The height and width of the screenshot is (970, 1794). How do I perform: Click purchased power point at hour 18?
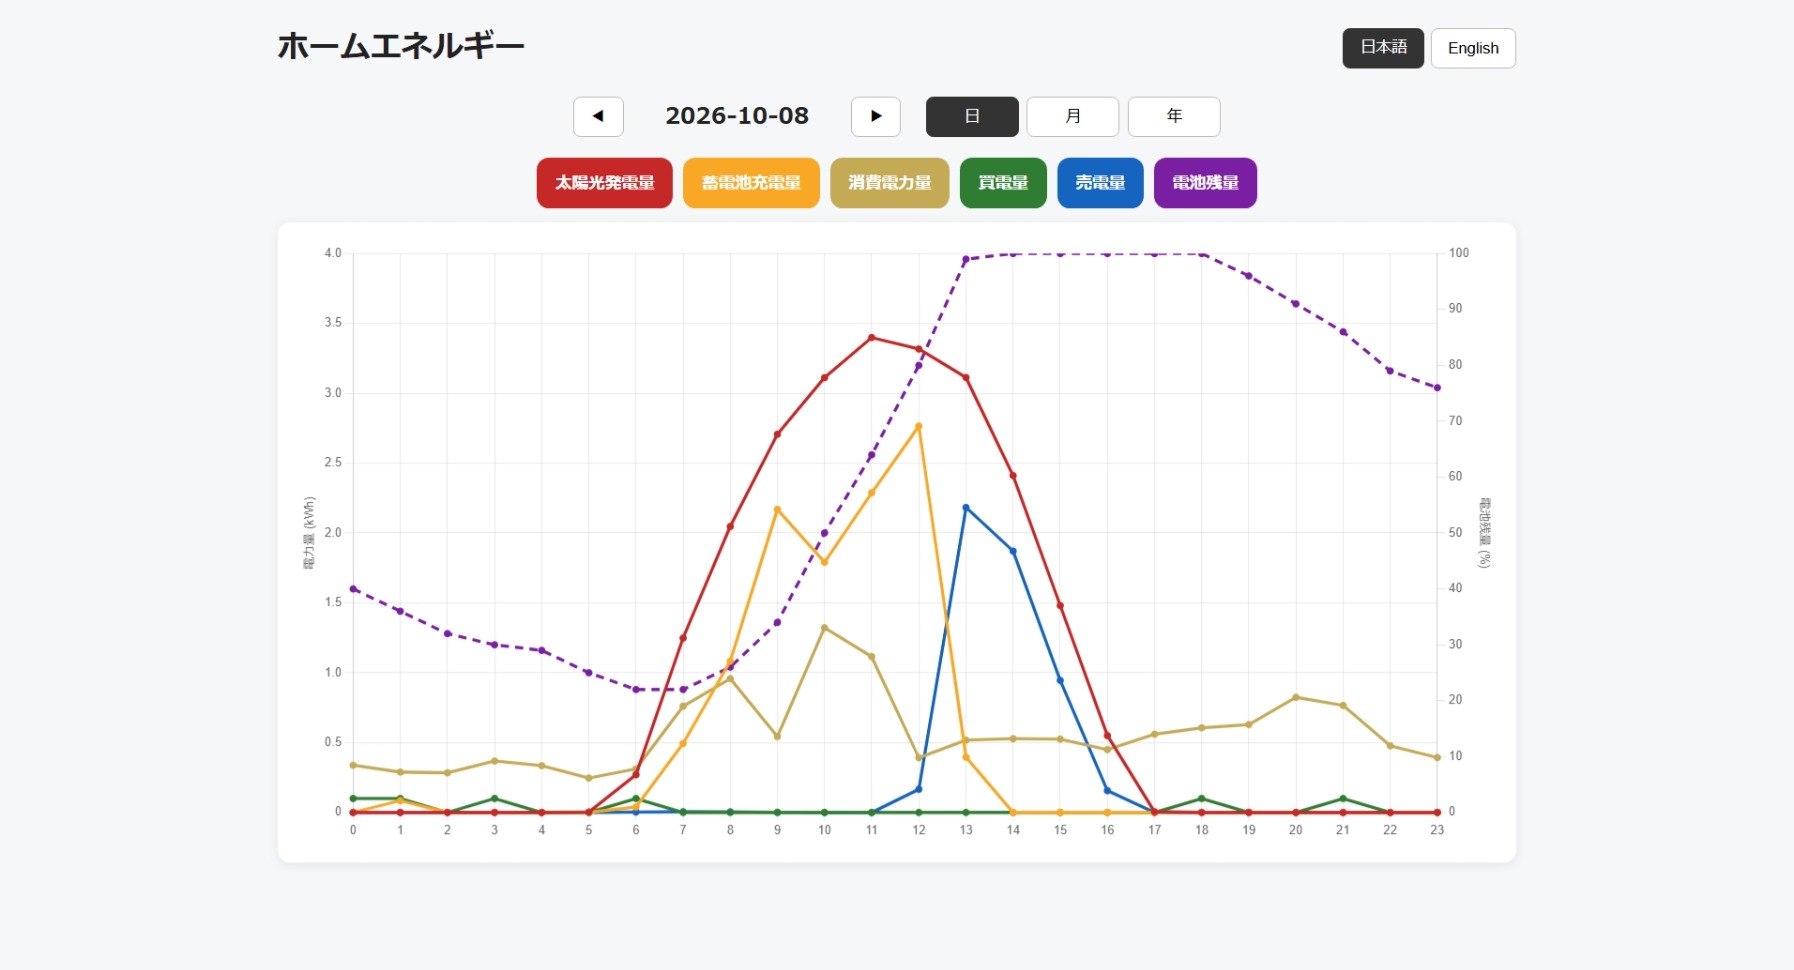click(1201, 799)
